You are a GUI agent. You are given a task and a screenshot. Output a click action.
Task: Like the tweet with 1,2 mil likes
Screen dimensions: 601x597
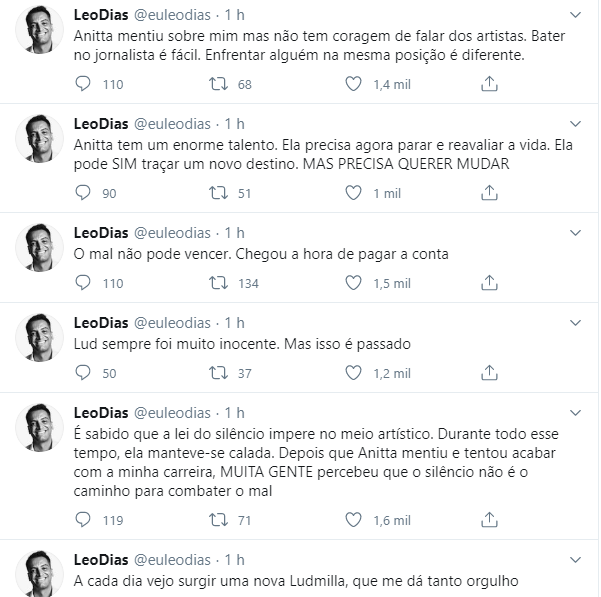(353, 373)
